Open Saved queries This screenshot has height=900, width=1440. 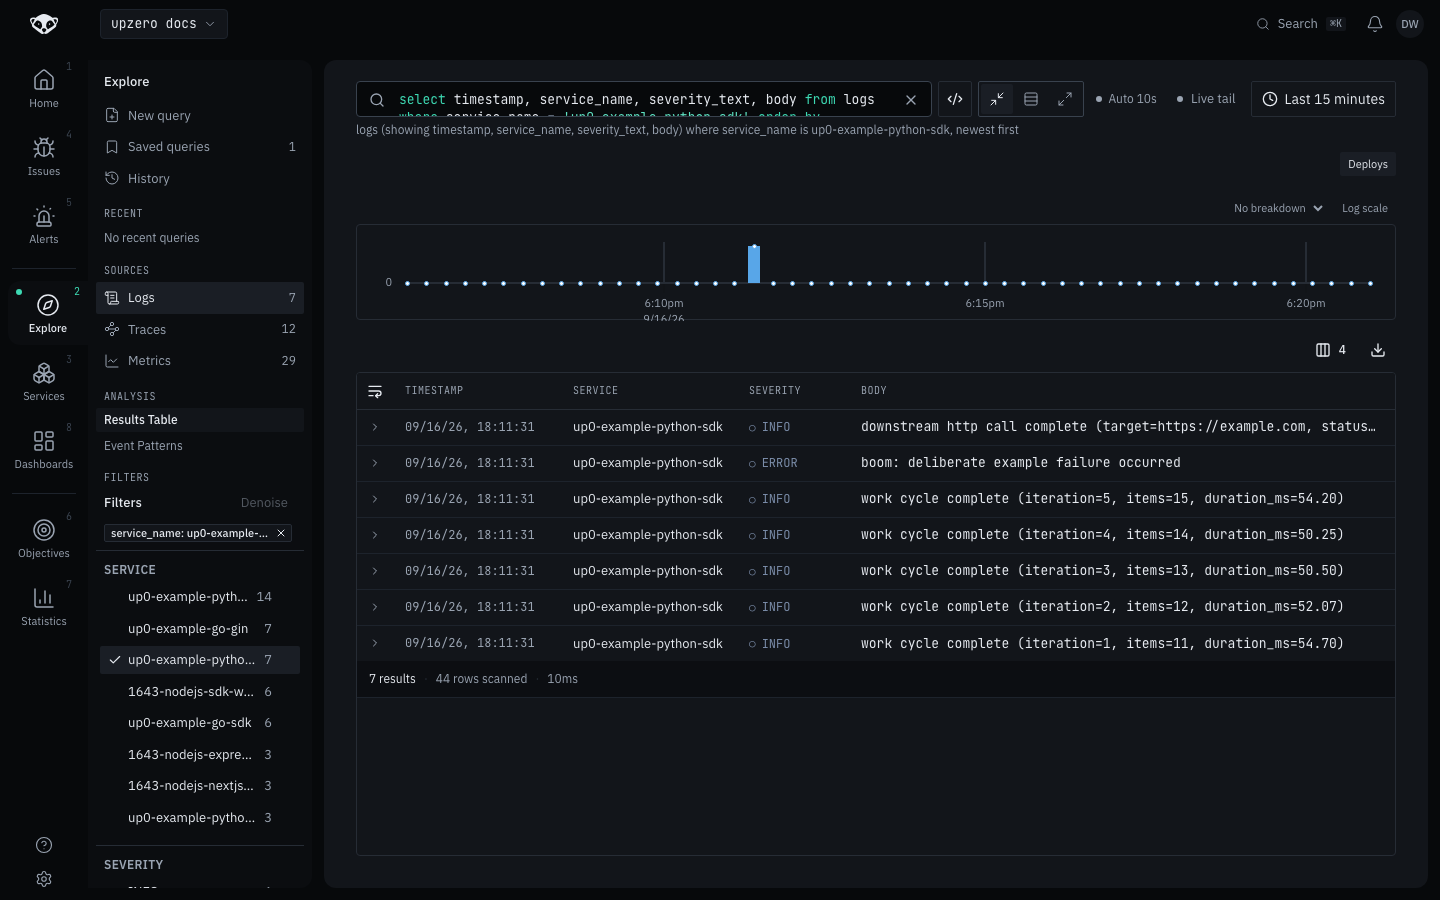(200, 147)
